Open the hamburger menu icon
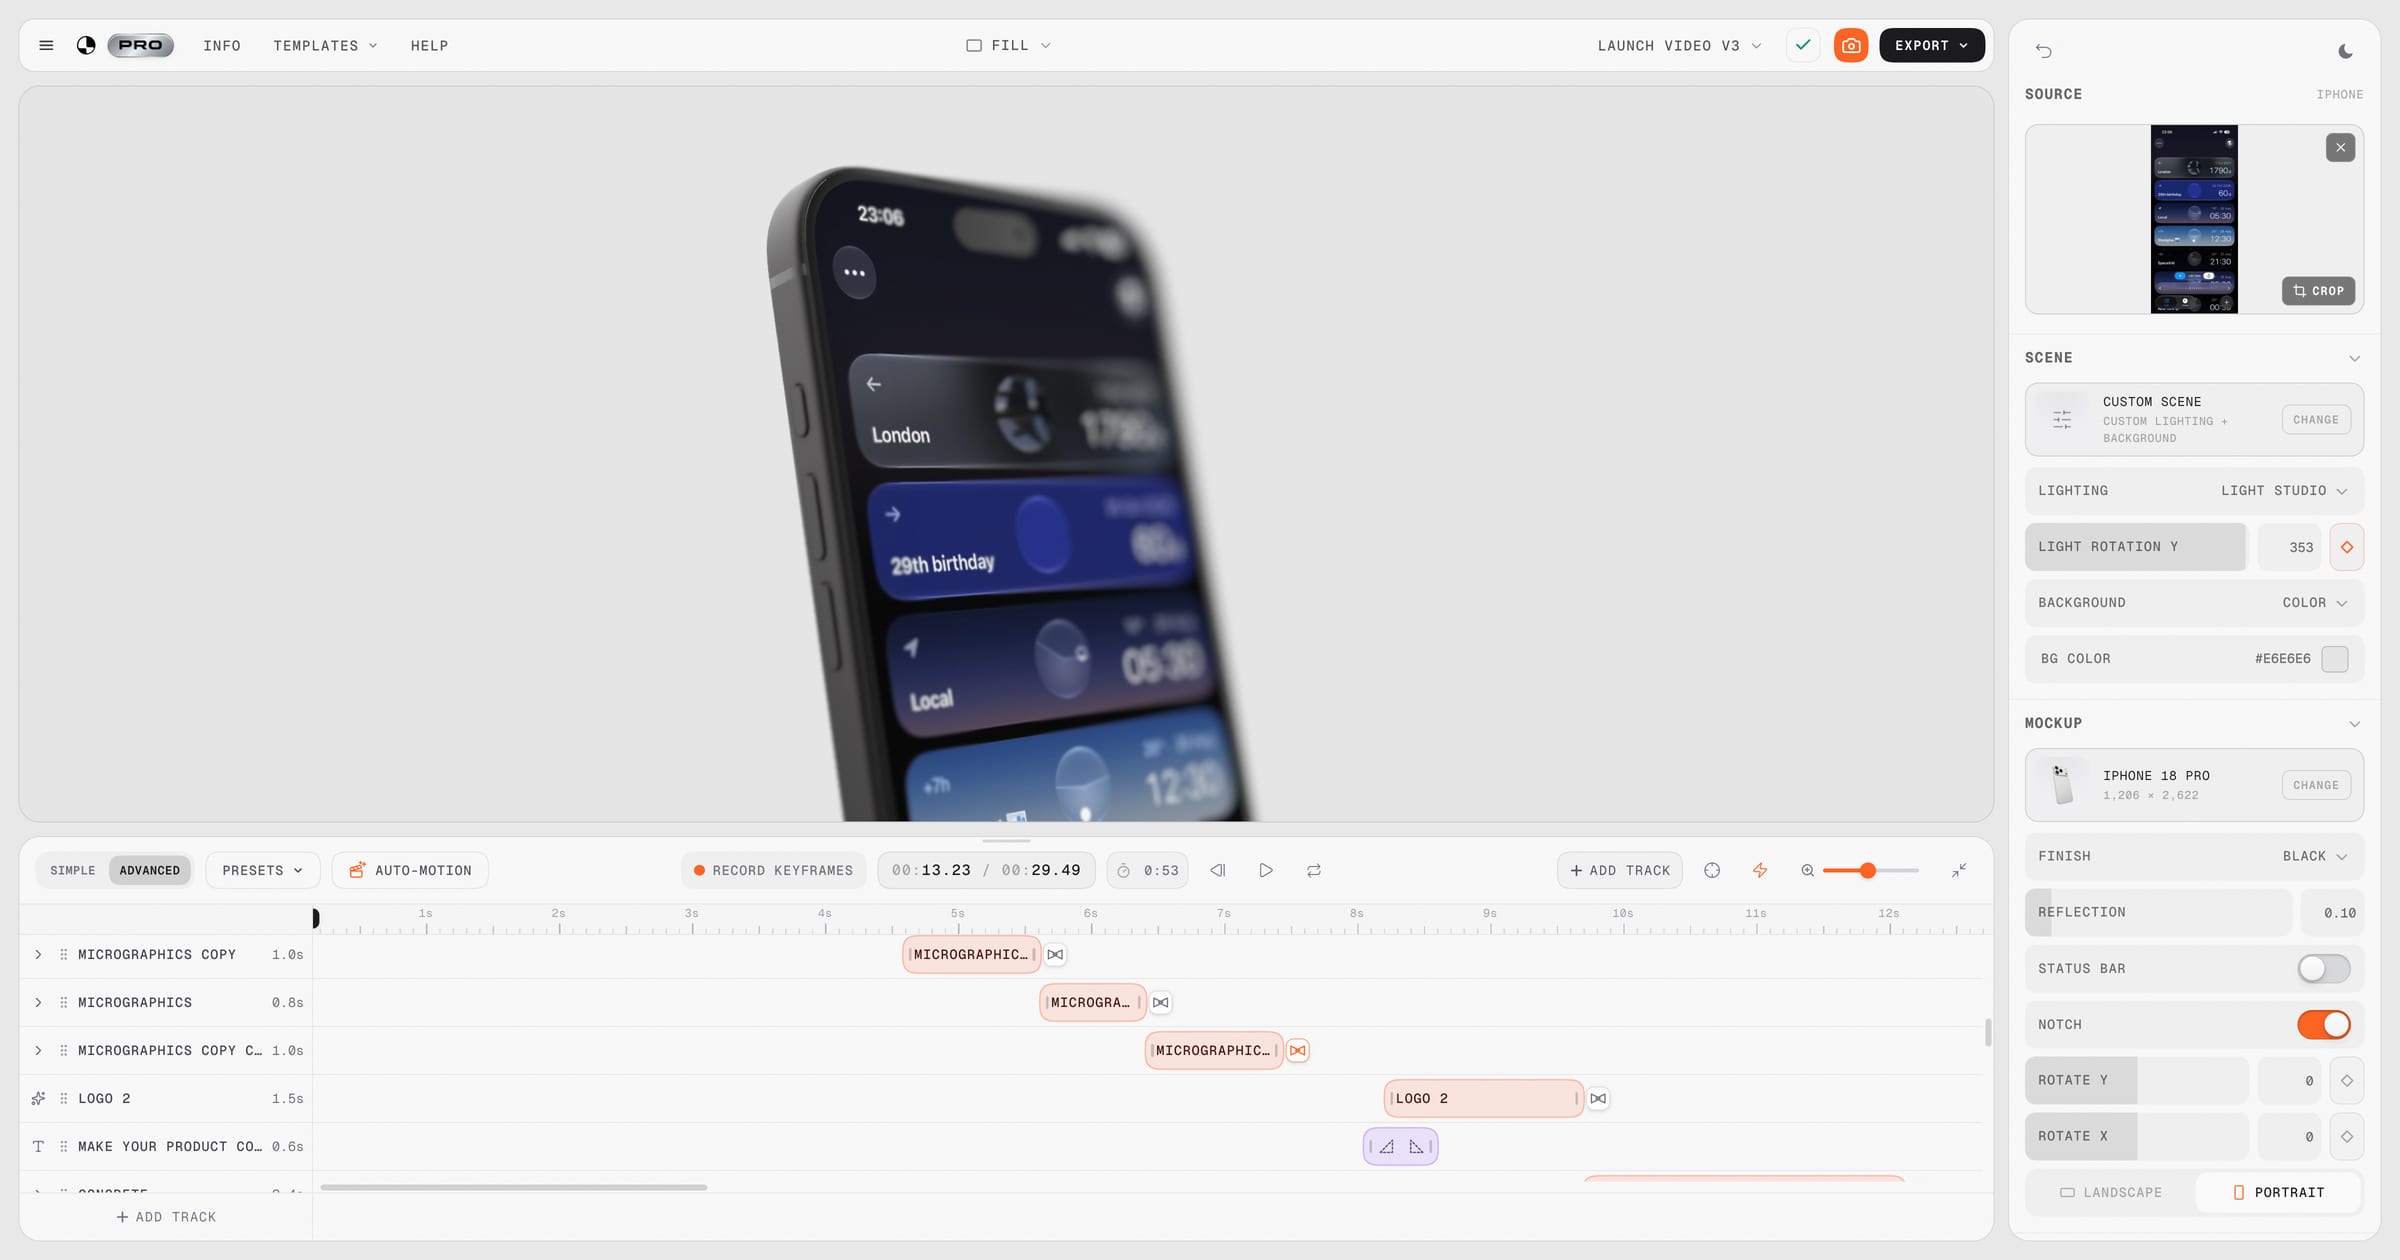Screen dimensions: 2400x1260 pos(46,45)
